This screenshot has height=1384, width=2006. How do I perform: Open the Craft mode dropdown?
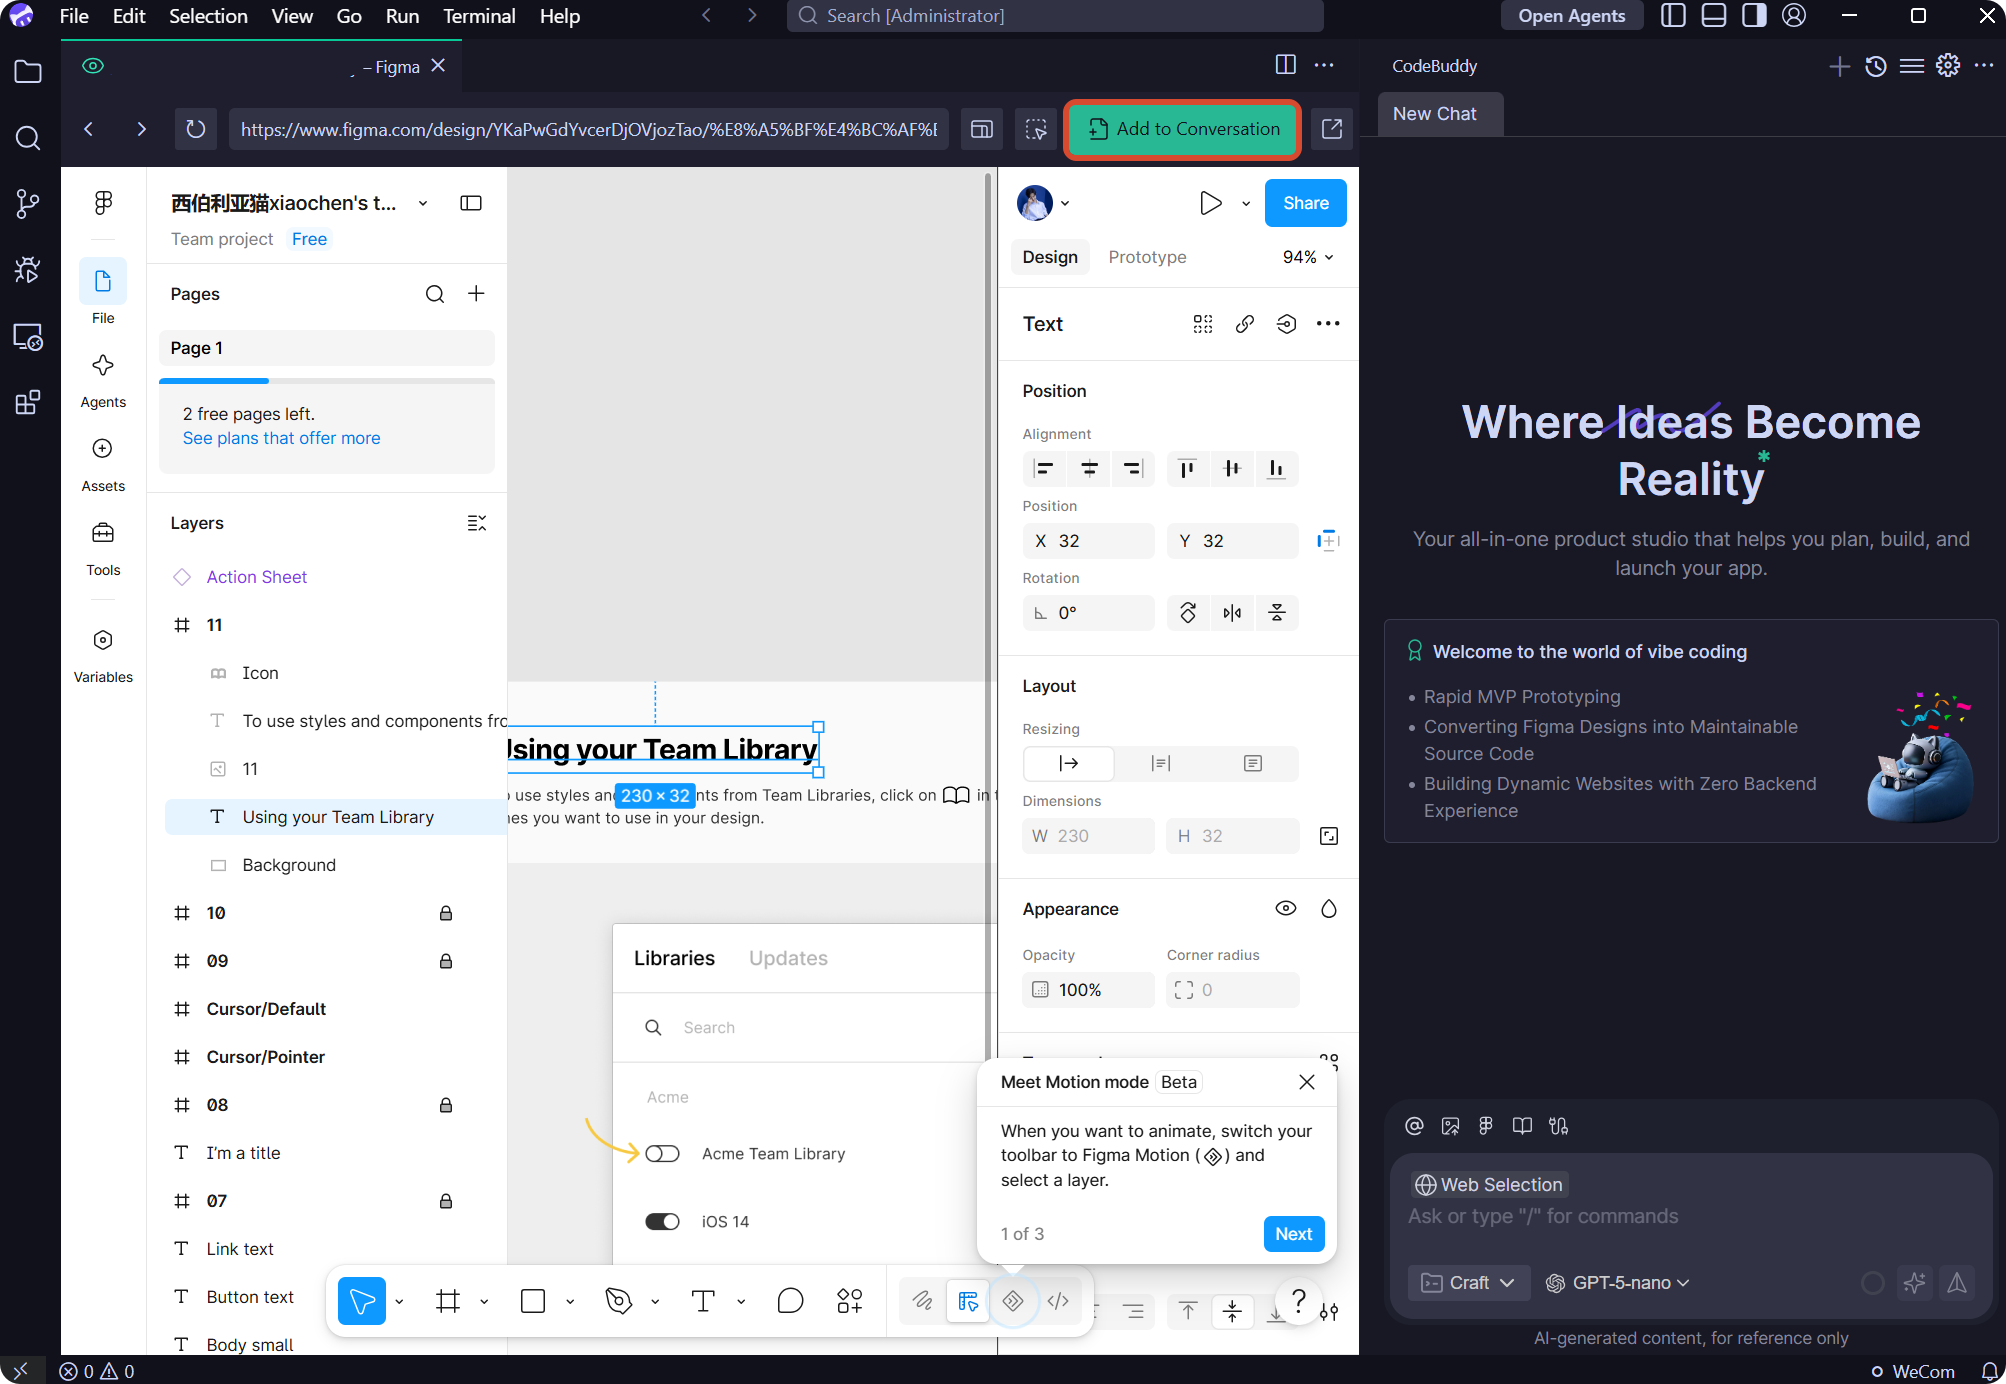pyautogui.click(x=1468, y=1283)
